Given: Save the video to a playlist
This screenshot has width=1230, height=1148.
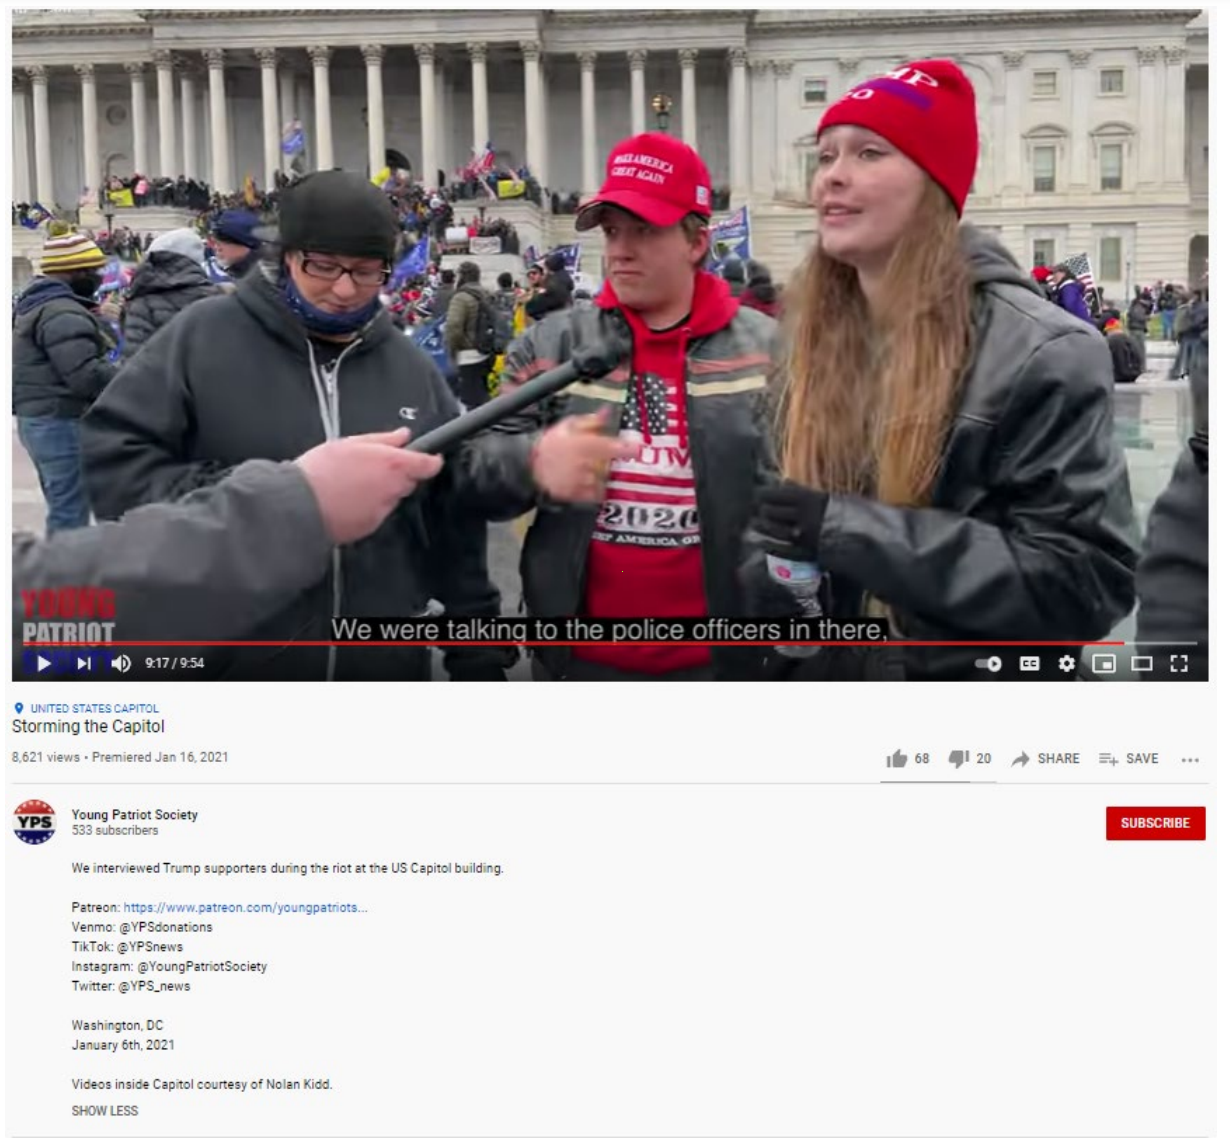Looking at the screenshot, I should 1129,759.
